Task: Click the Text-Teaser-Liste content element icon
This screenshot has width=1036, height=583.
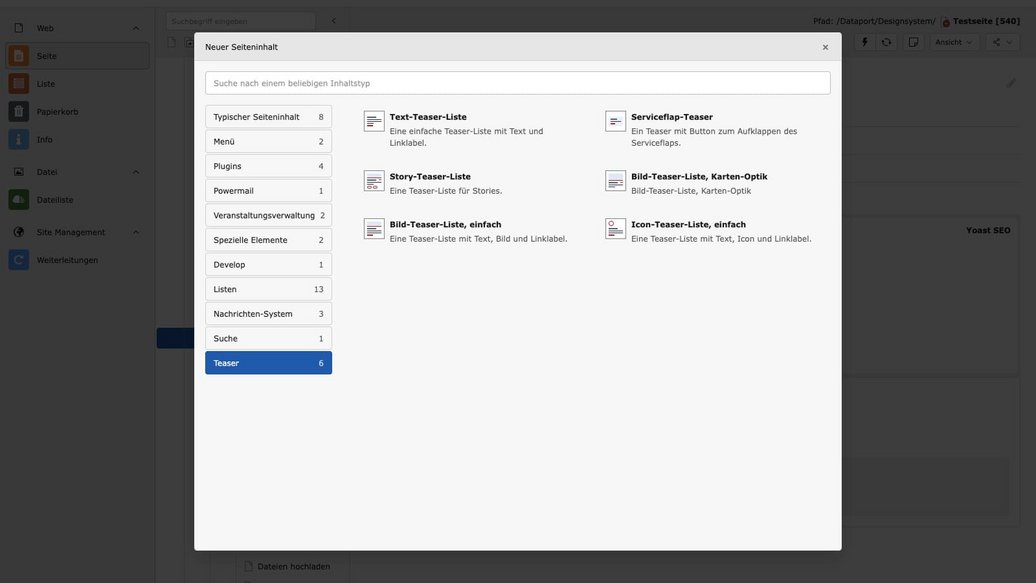Action: click(x=374, y=121)
